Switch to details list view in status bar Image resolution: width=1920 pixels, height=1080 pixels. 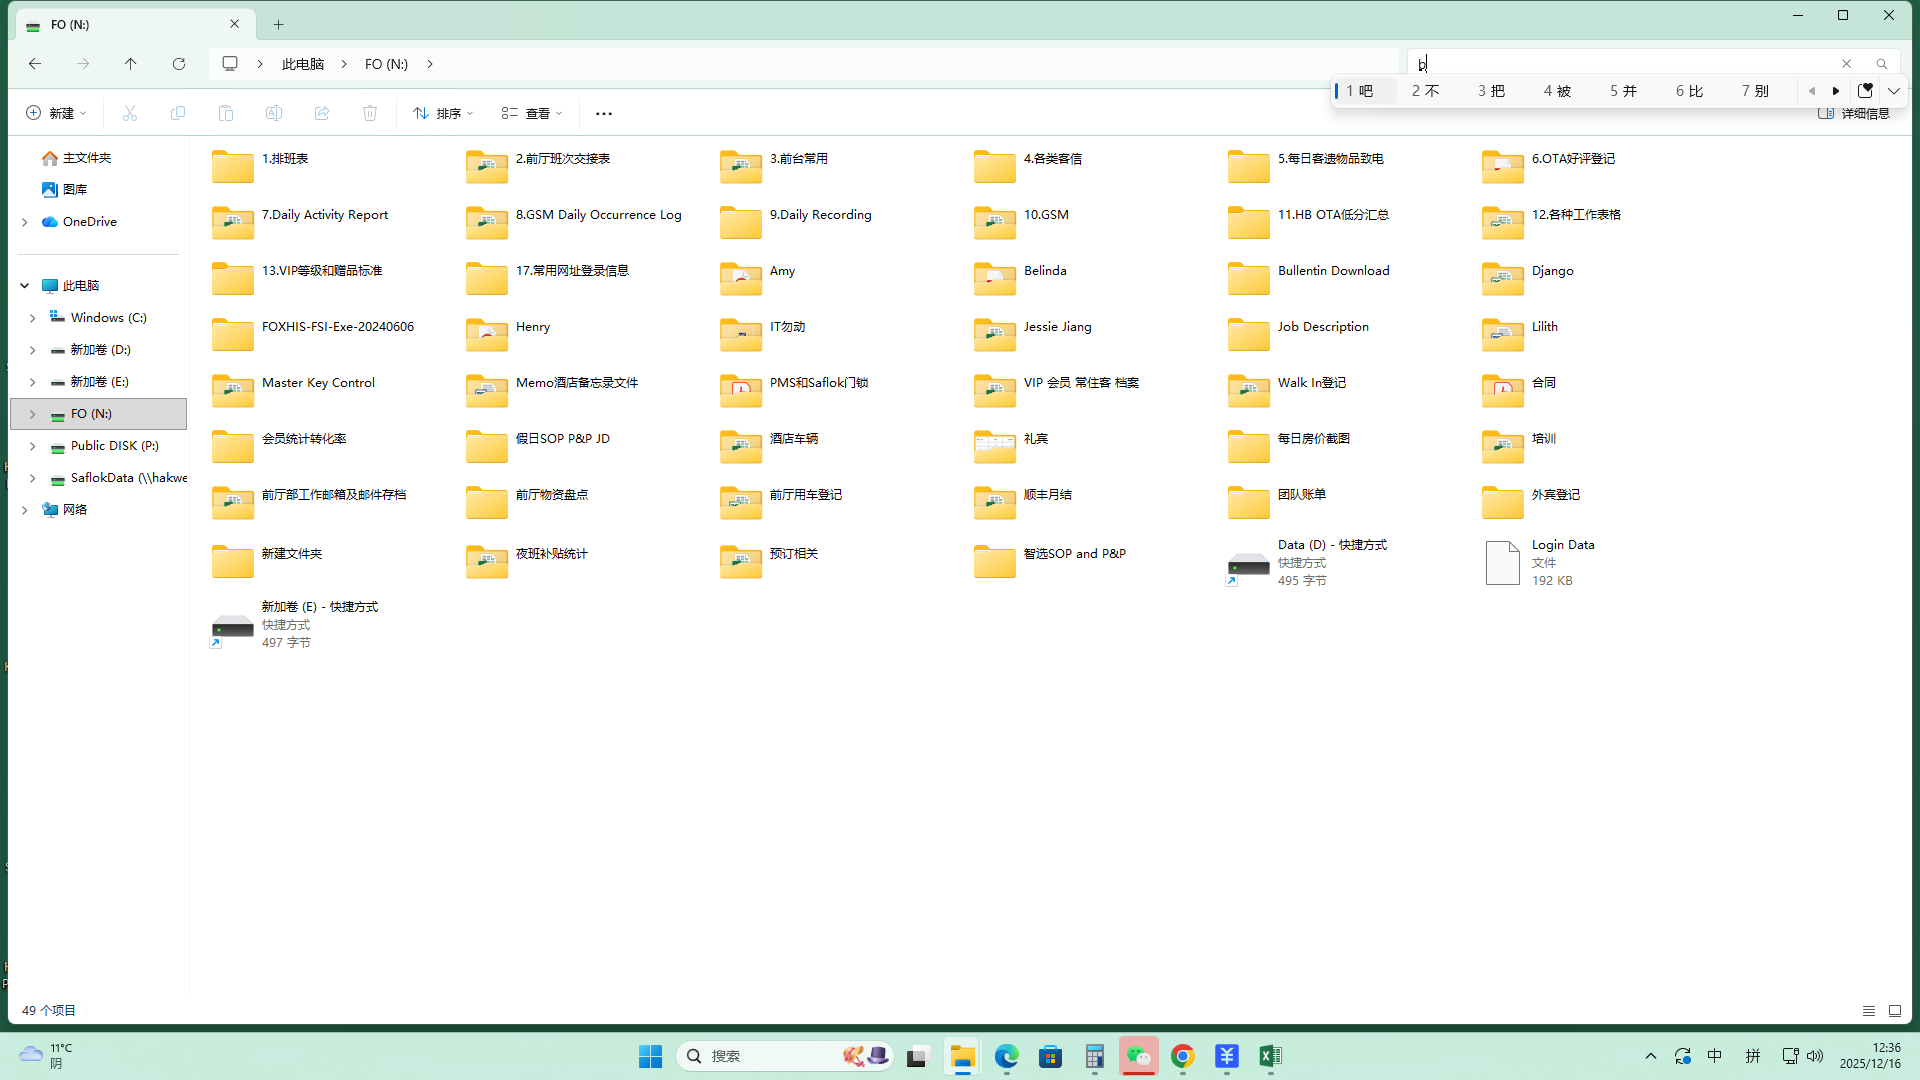pos(1869,1011)
